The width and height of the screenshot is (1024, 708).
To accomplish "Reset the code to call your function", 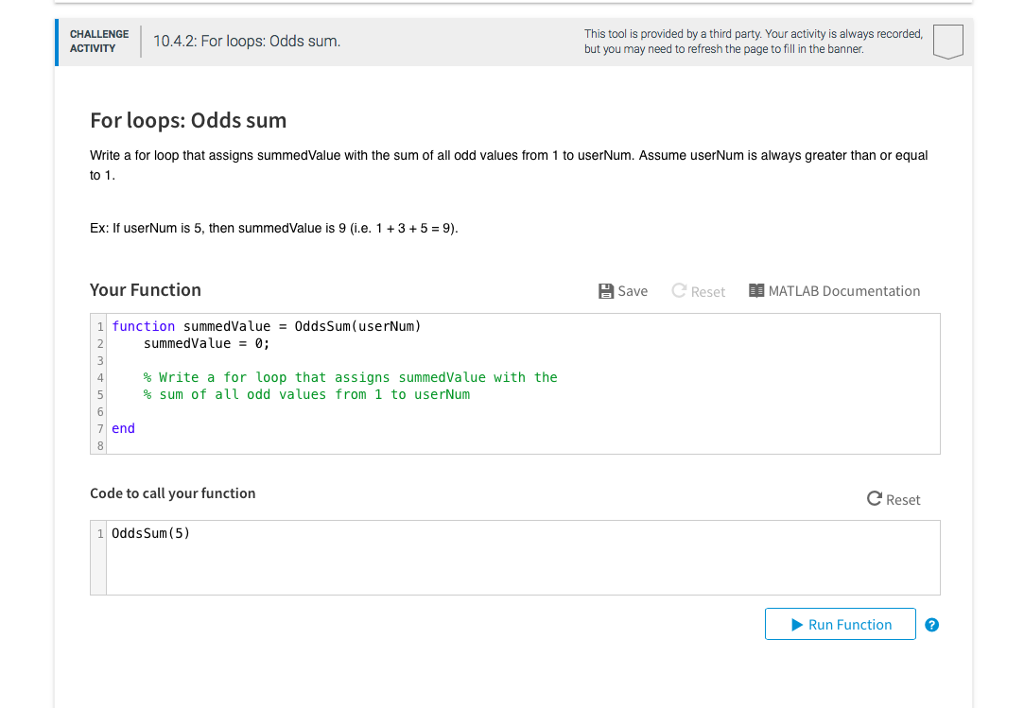I will [893, 499].
